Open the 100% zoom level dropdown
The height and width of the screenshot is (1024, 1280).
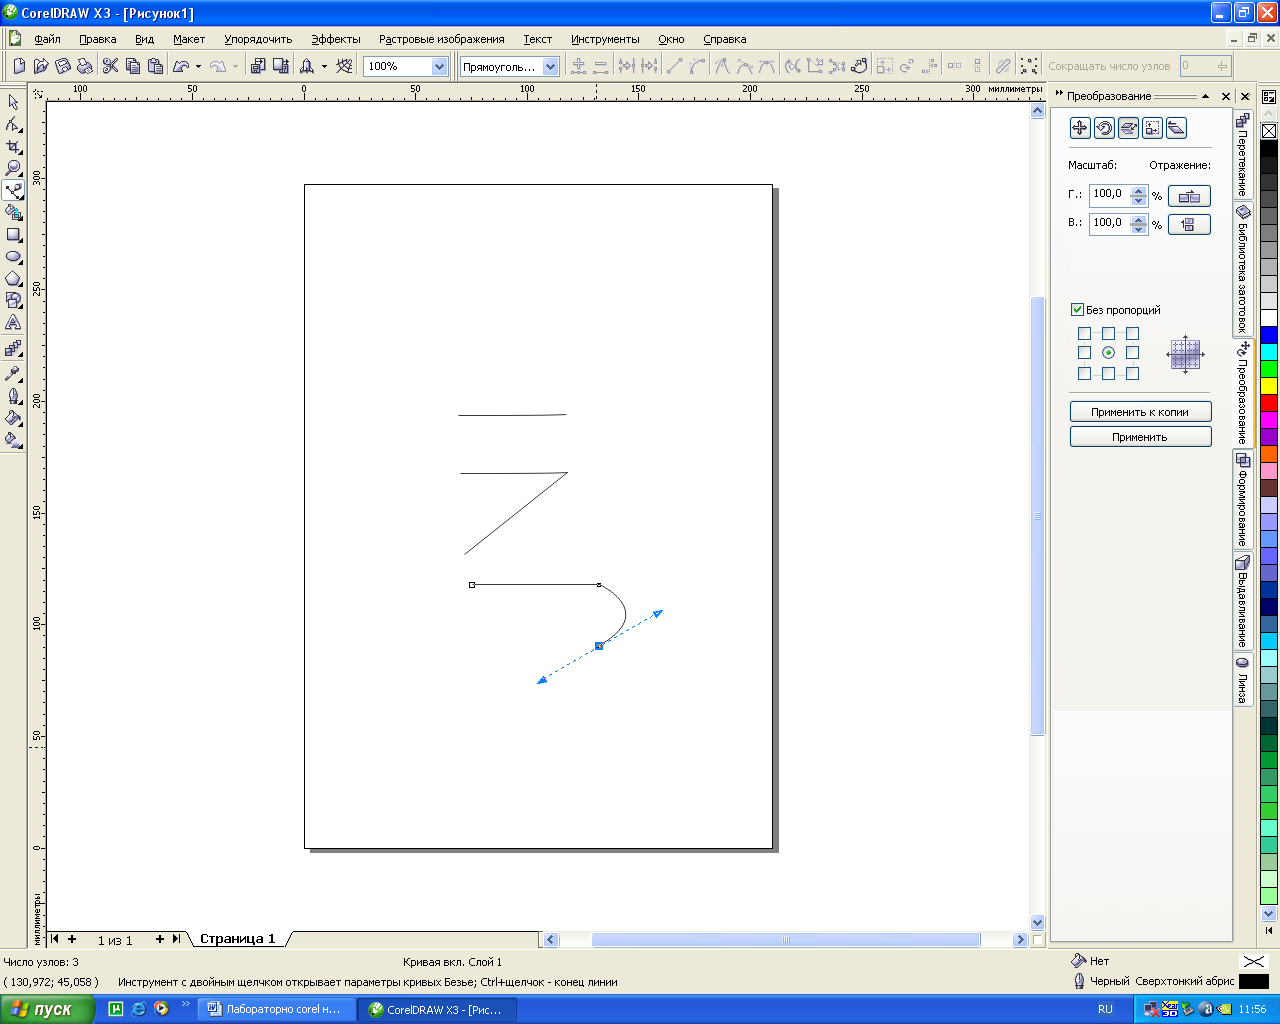click(439, 67)
